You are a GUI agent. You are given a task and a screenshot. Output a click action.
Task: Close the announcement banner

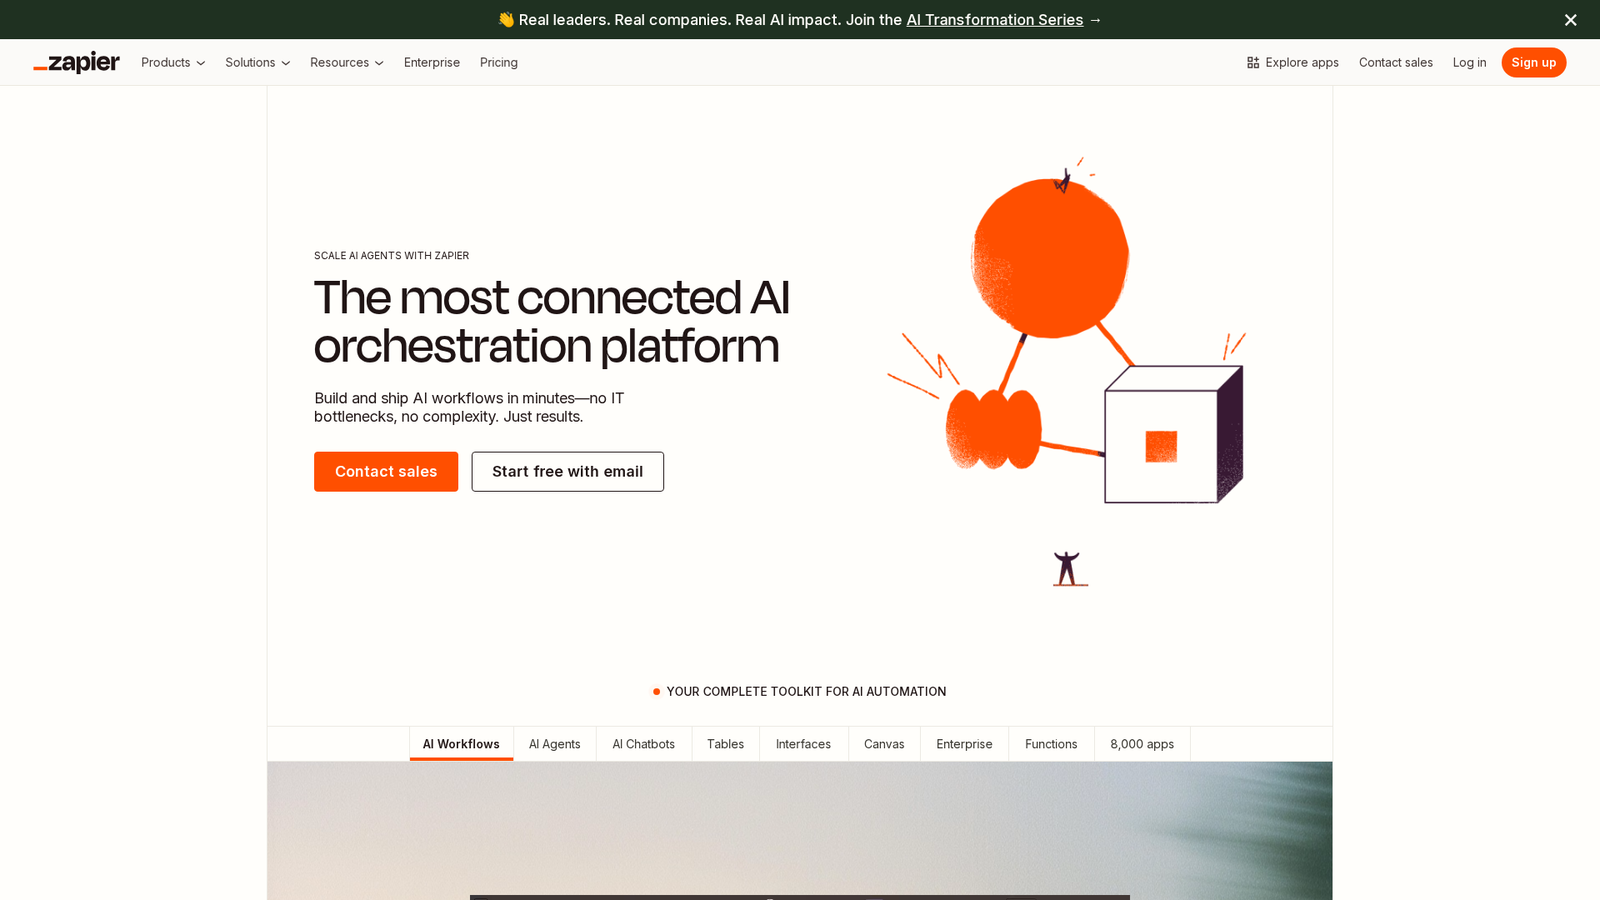pyautogui.click(x=1570, y=20)
